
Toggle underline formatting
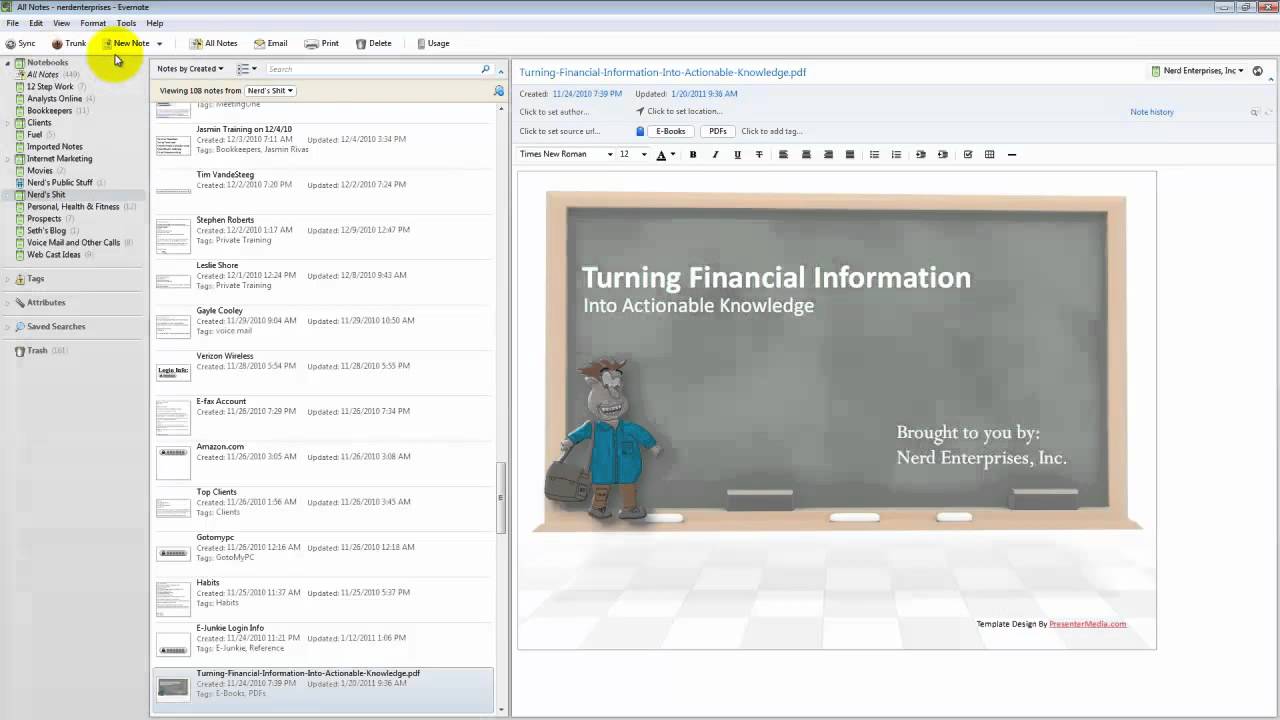pyautogui.click(x=737, y=155)
